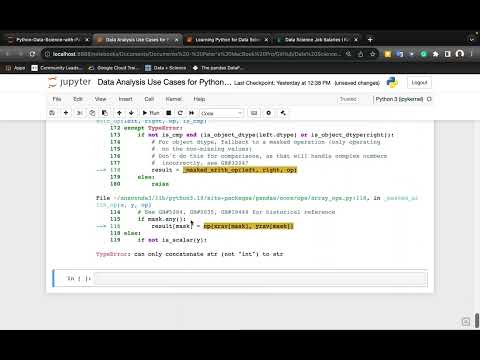
Task: Click the localhost address bar
Action: (197, 54)
